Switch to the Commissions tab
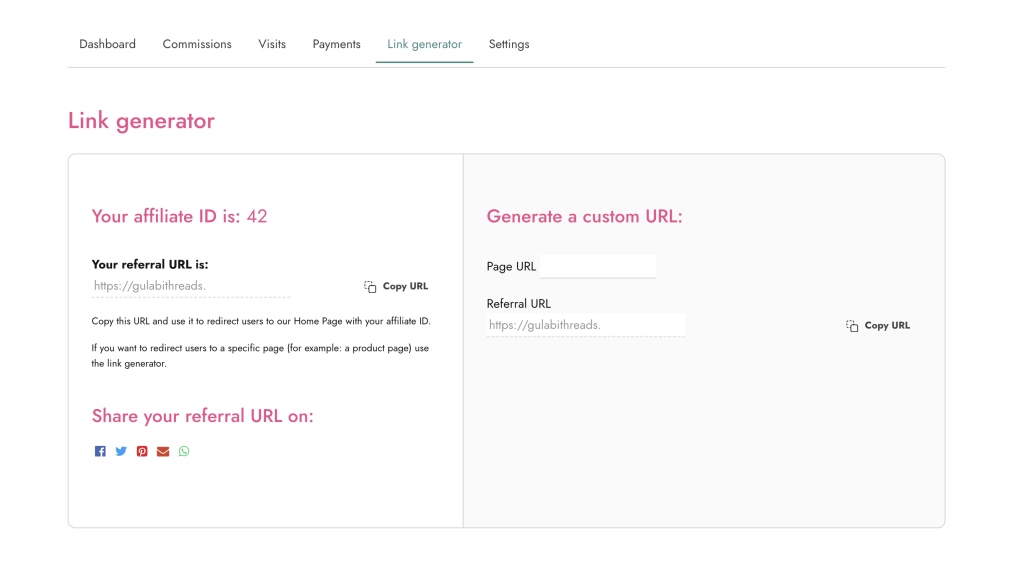 point(197,44)
